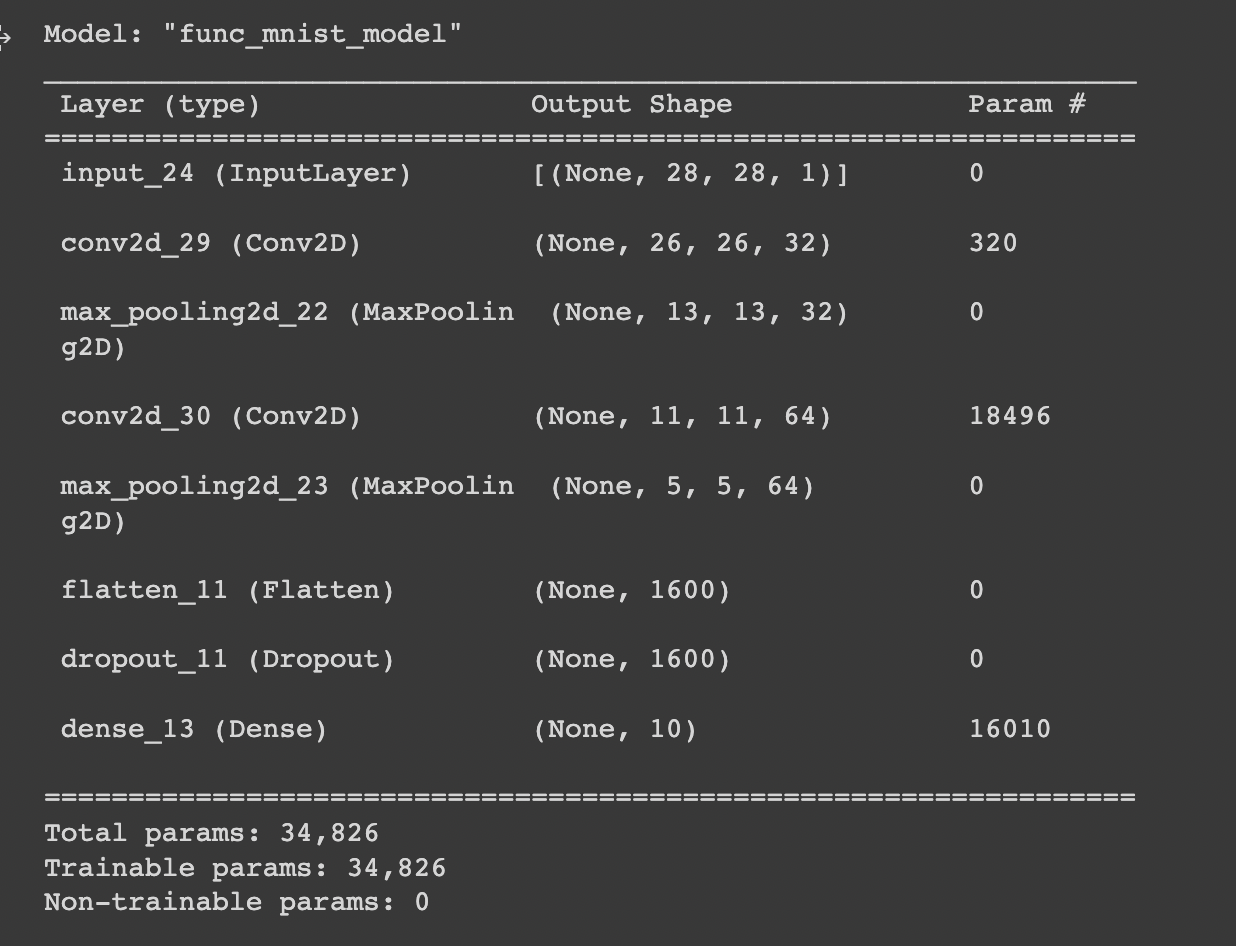This screenshot has width=1236, height=946.
Task: Click the 320 parameter count value
Action: point(993,244)
